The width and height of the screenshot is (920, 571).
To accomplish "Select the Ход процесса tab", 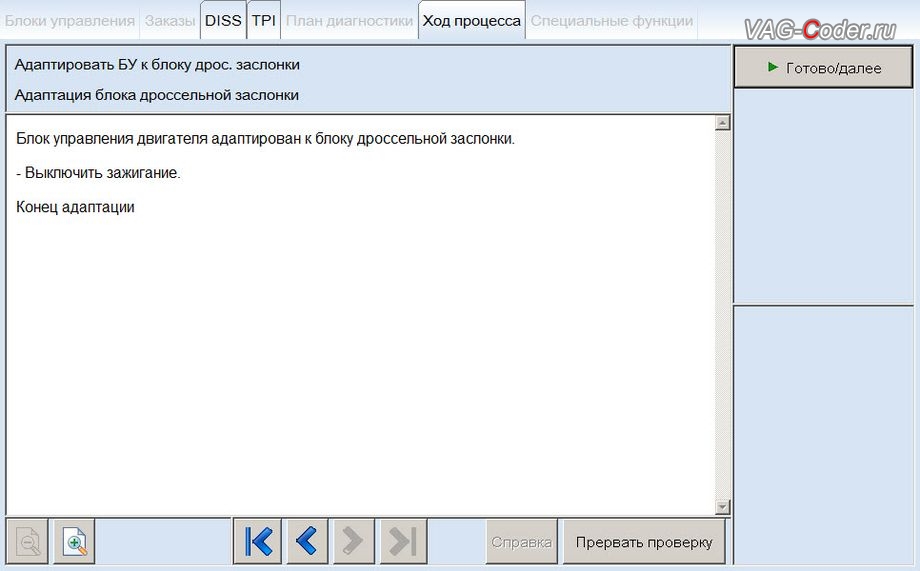I will tap(472, 21).
